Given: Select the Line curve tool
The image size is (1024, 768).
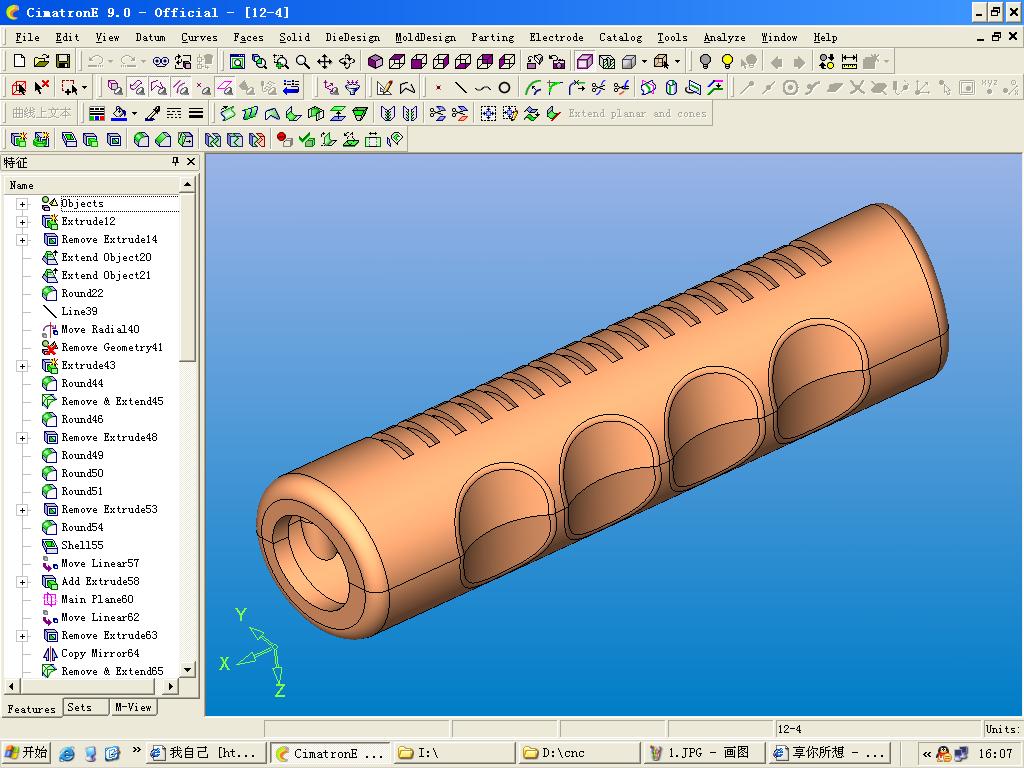Looking at the screenshot, I should [x=460, y=87].
